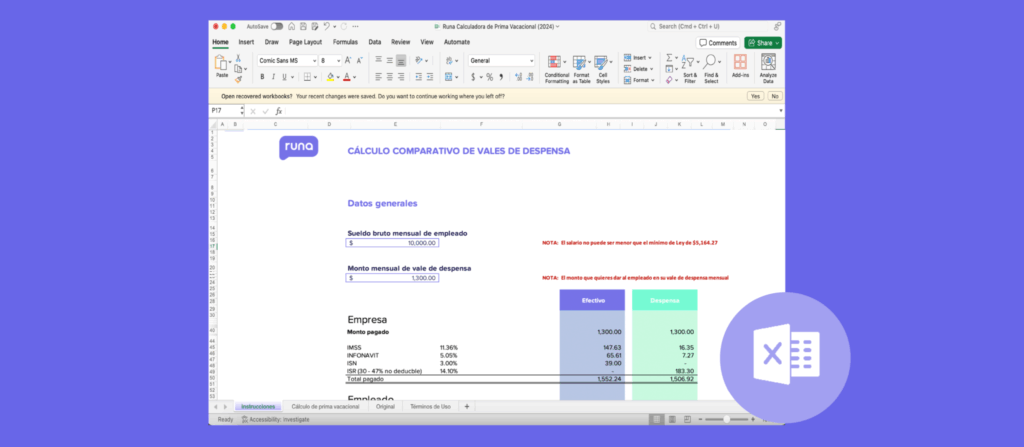Open the View ribbon tab

pos(427,42)
